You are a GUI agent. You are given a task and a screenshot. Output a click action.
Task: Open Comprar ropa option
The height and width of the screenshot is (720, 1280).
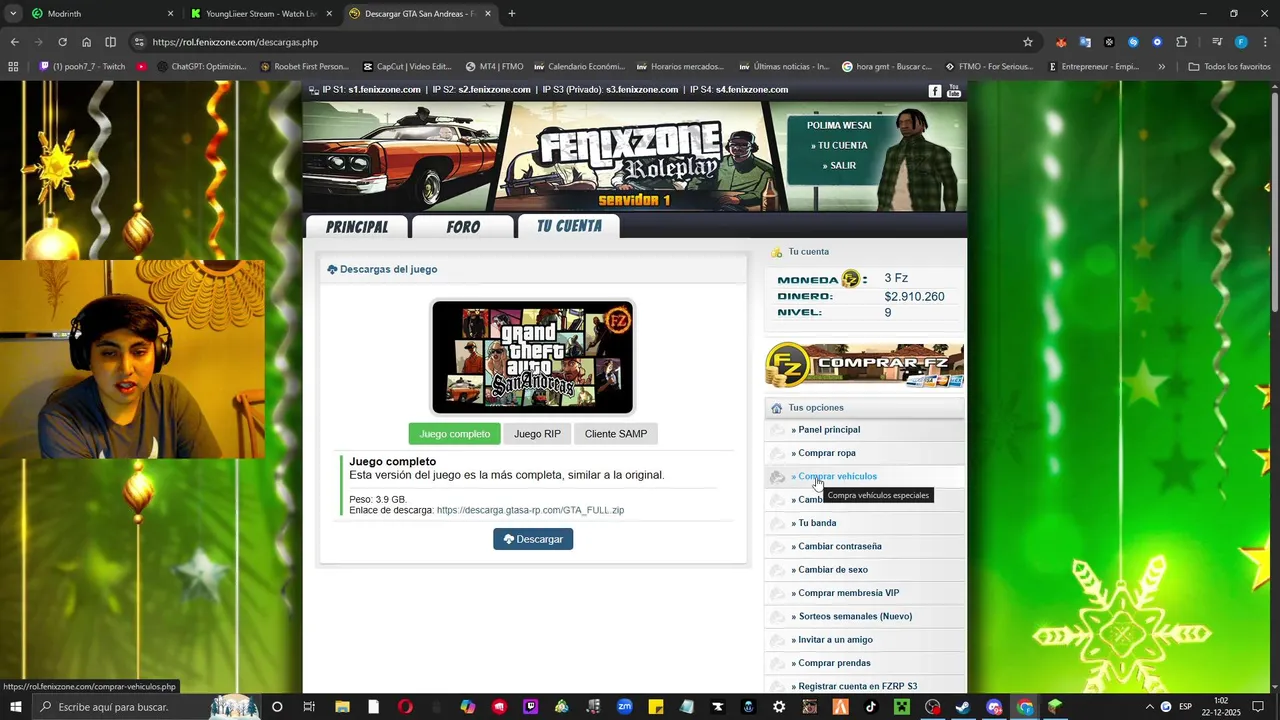pos(865,453)
